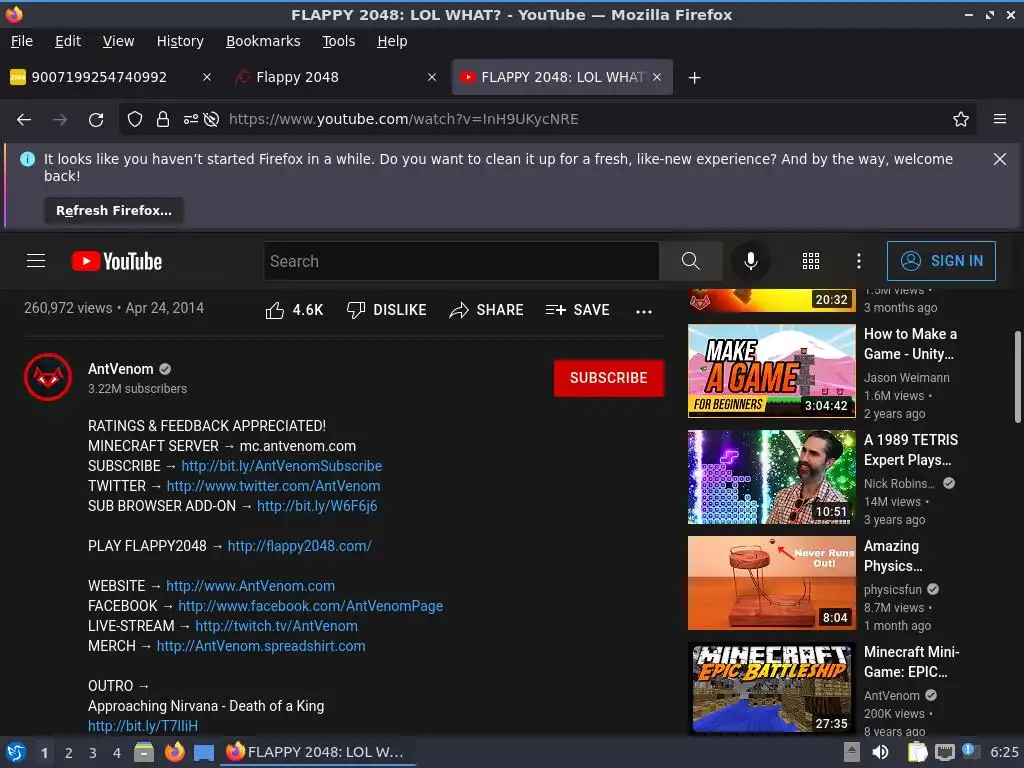Open SHARE options for the video

tap(487, 310)
